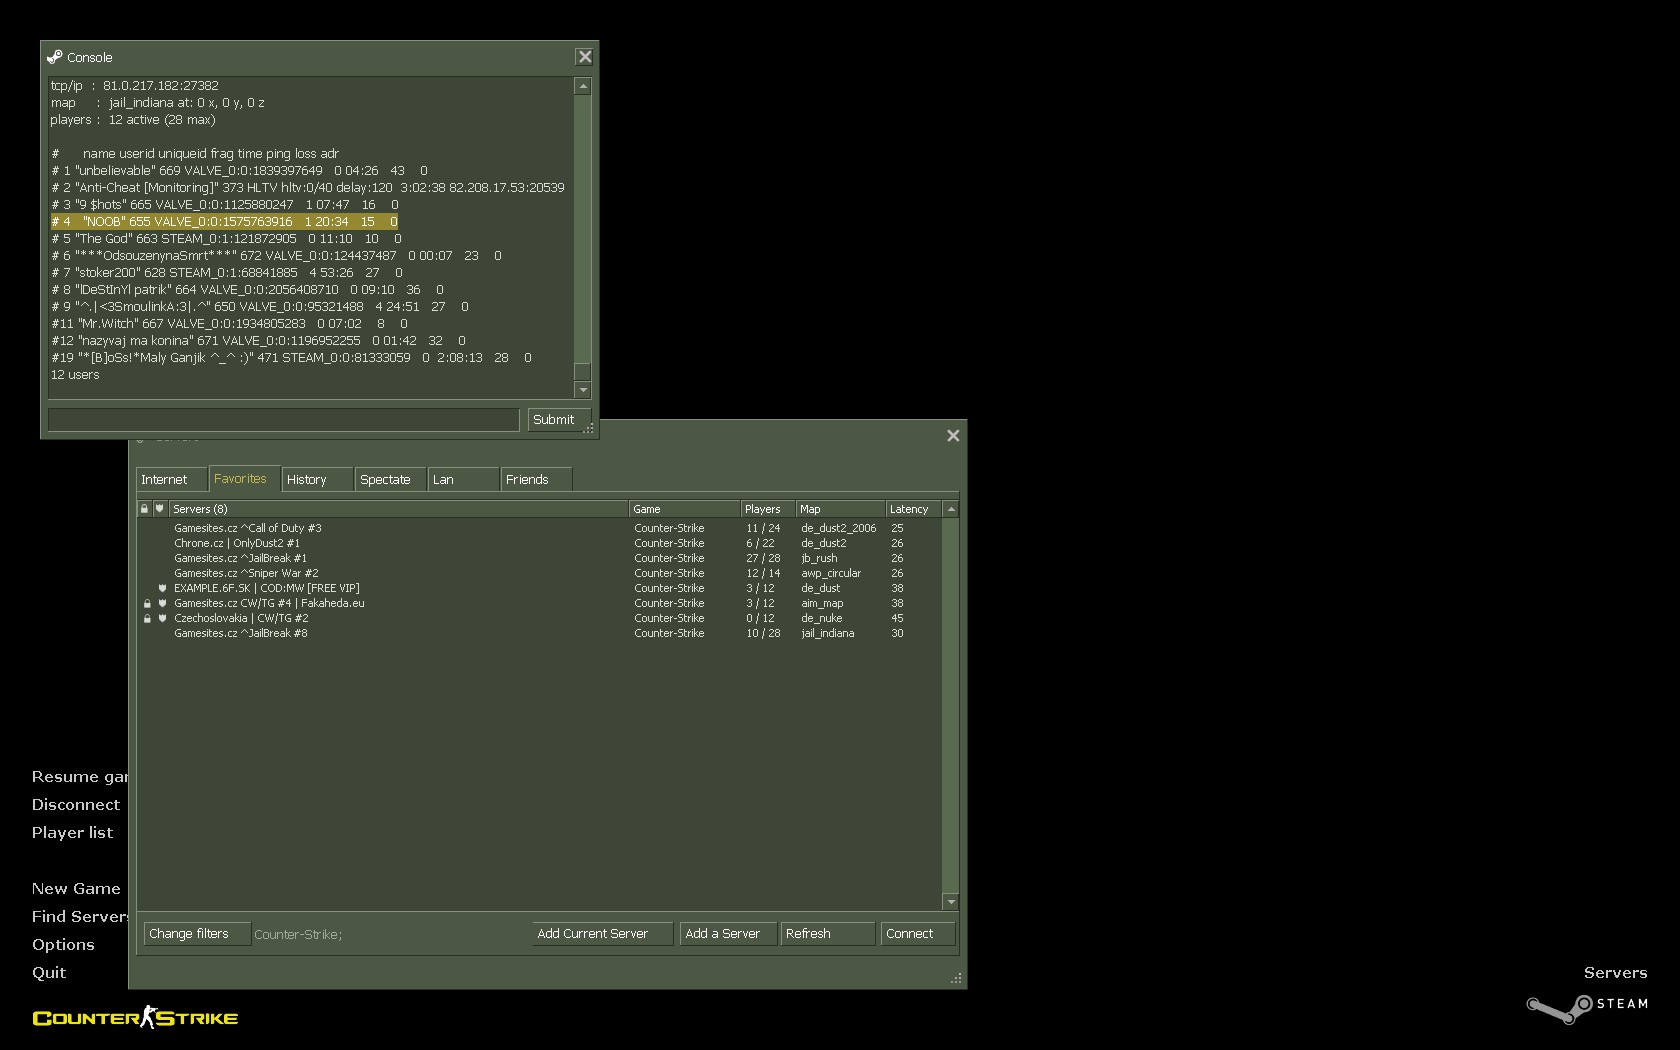Select Gamesites.cz ^JailBreak #1 server
Screen dimensions: 1680x1050
point(539,558)
